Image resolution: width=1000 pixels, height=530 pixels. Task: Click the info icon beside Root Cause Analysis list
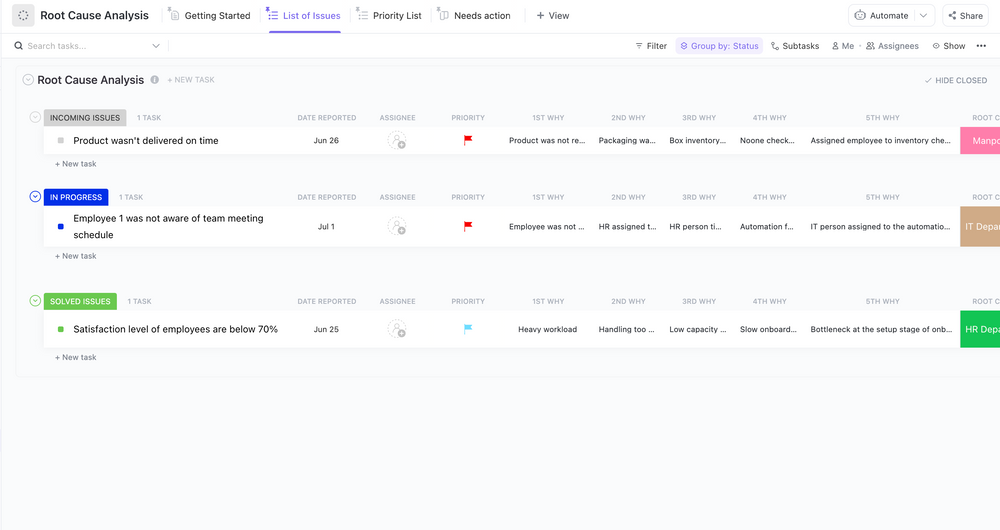tap(155, 80)
